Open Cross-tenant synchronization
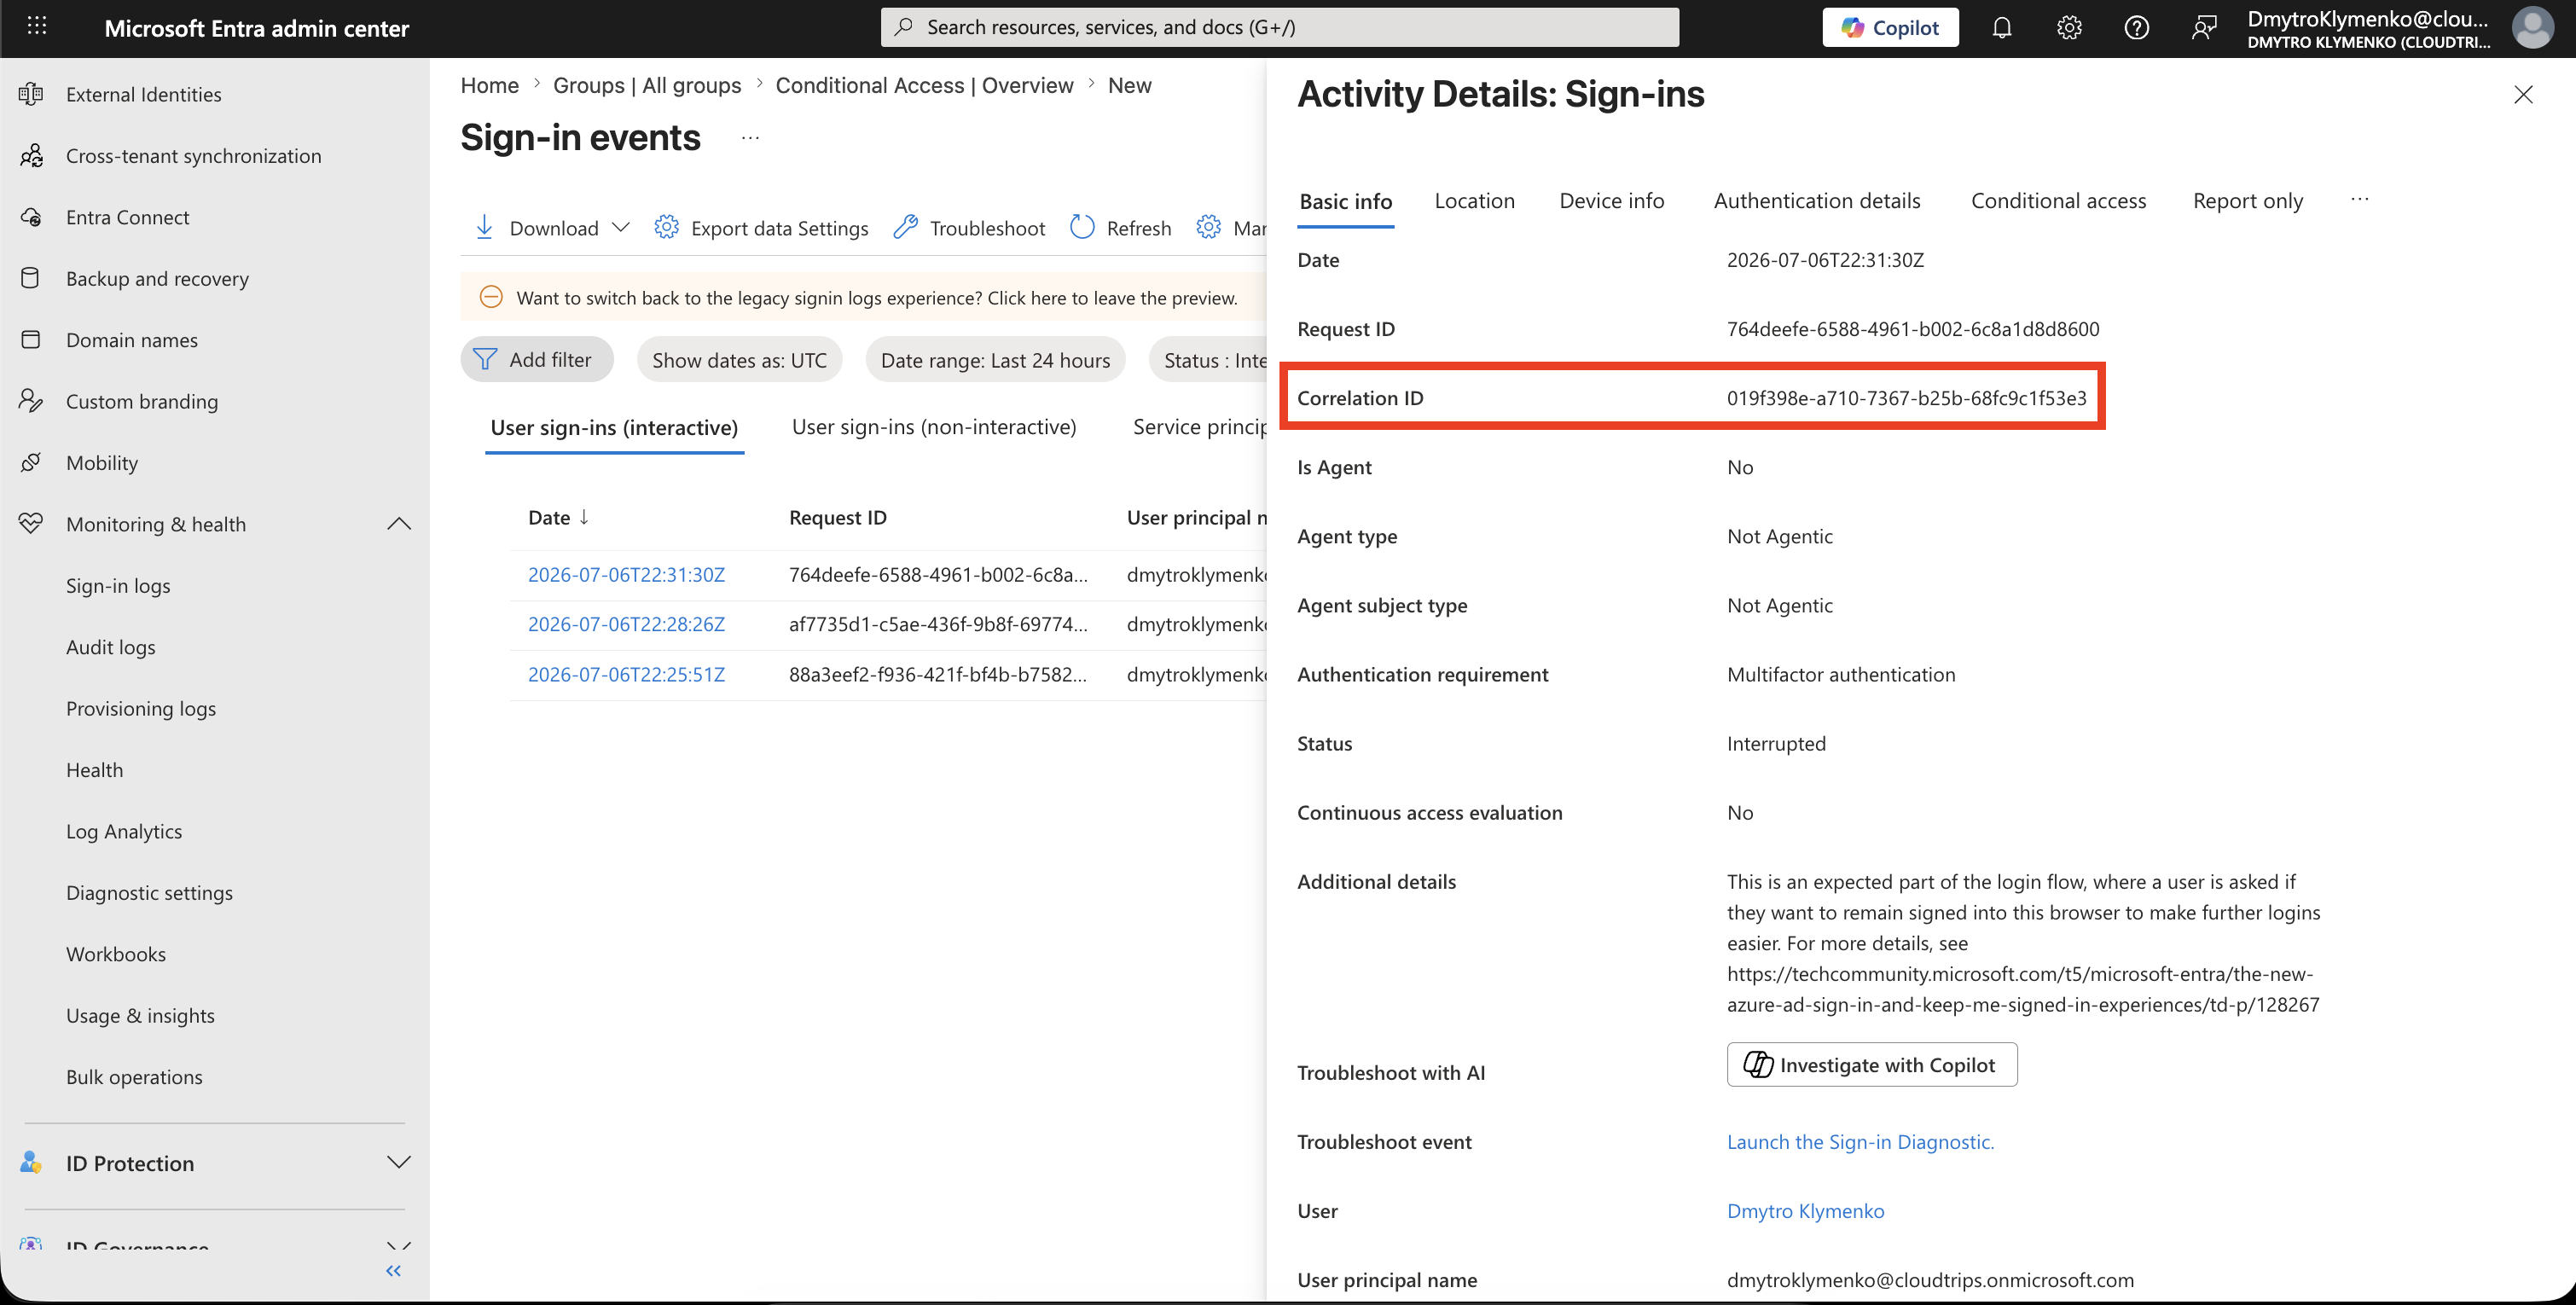This screenshot has height=1305, width=2576. click(193, 156)
